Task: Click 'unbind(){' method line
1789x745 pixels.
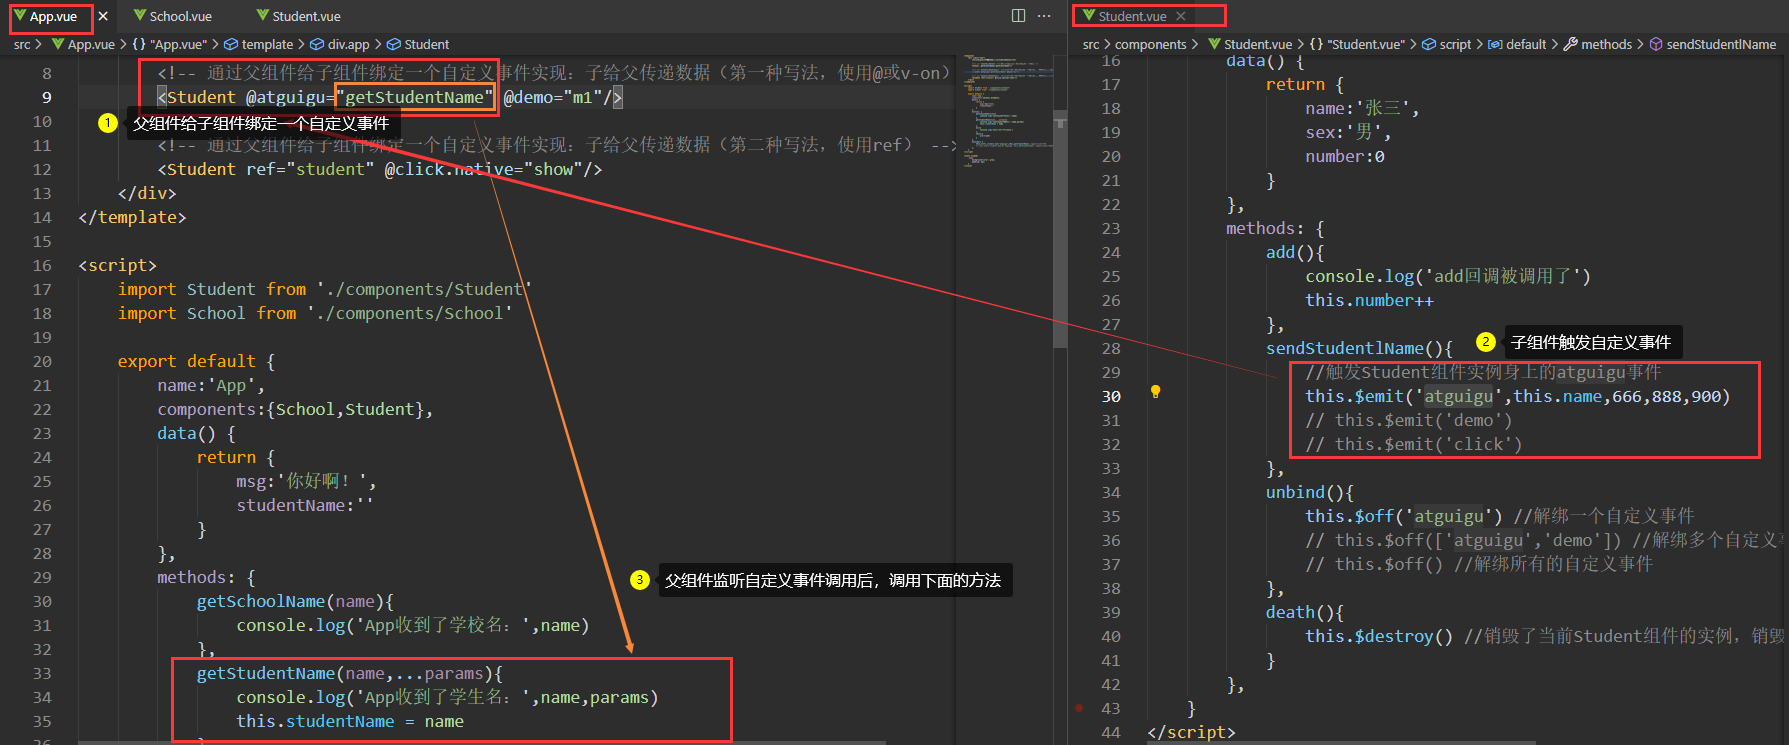Action: pyautogui.click(x=1310, y=492)
